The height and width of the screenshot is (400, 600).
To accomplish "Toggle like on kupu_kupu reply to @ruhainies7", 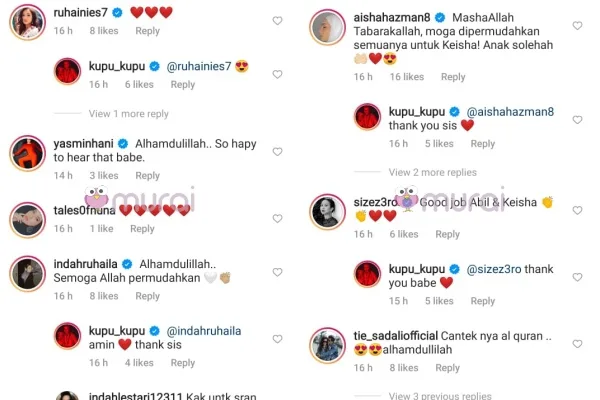I will [x=277, y=74].
